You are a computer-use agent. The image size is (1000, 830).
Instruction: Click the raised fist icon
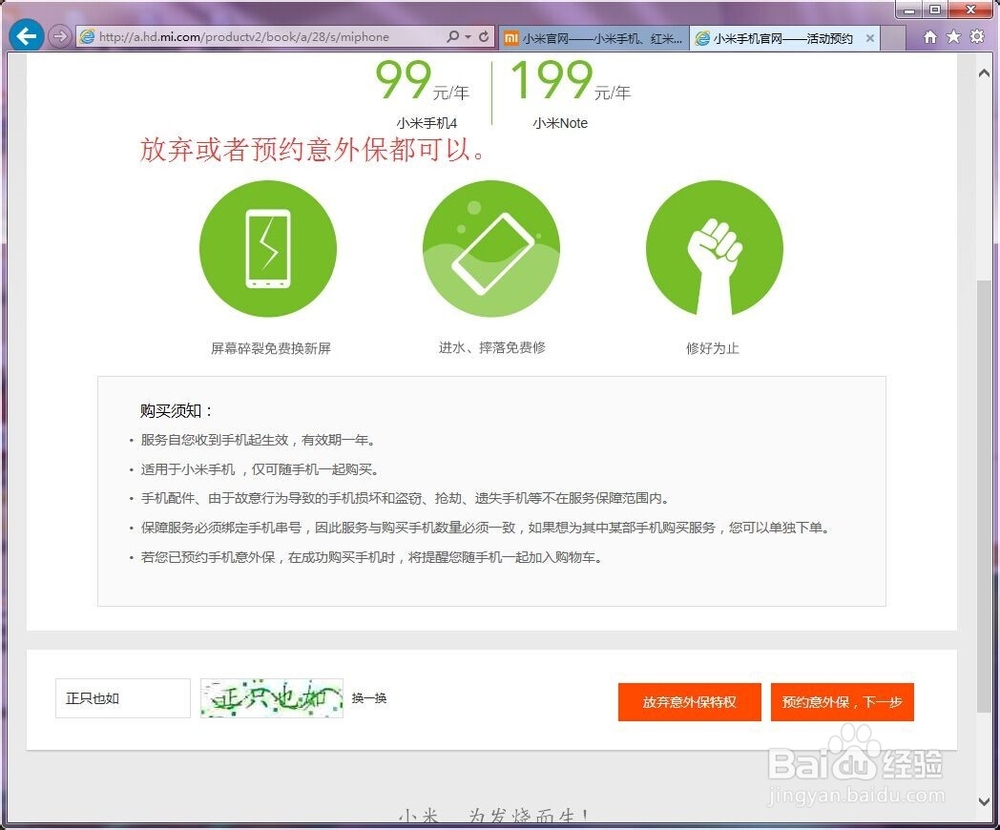click(x=714, y=249)
